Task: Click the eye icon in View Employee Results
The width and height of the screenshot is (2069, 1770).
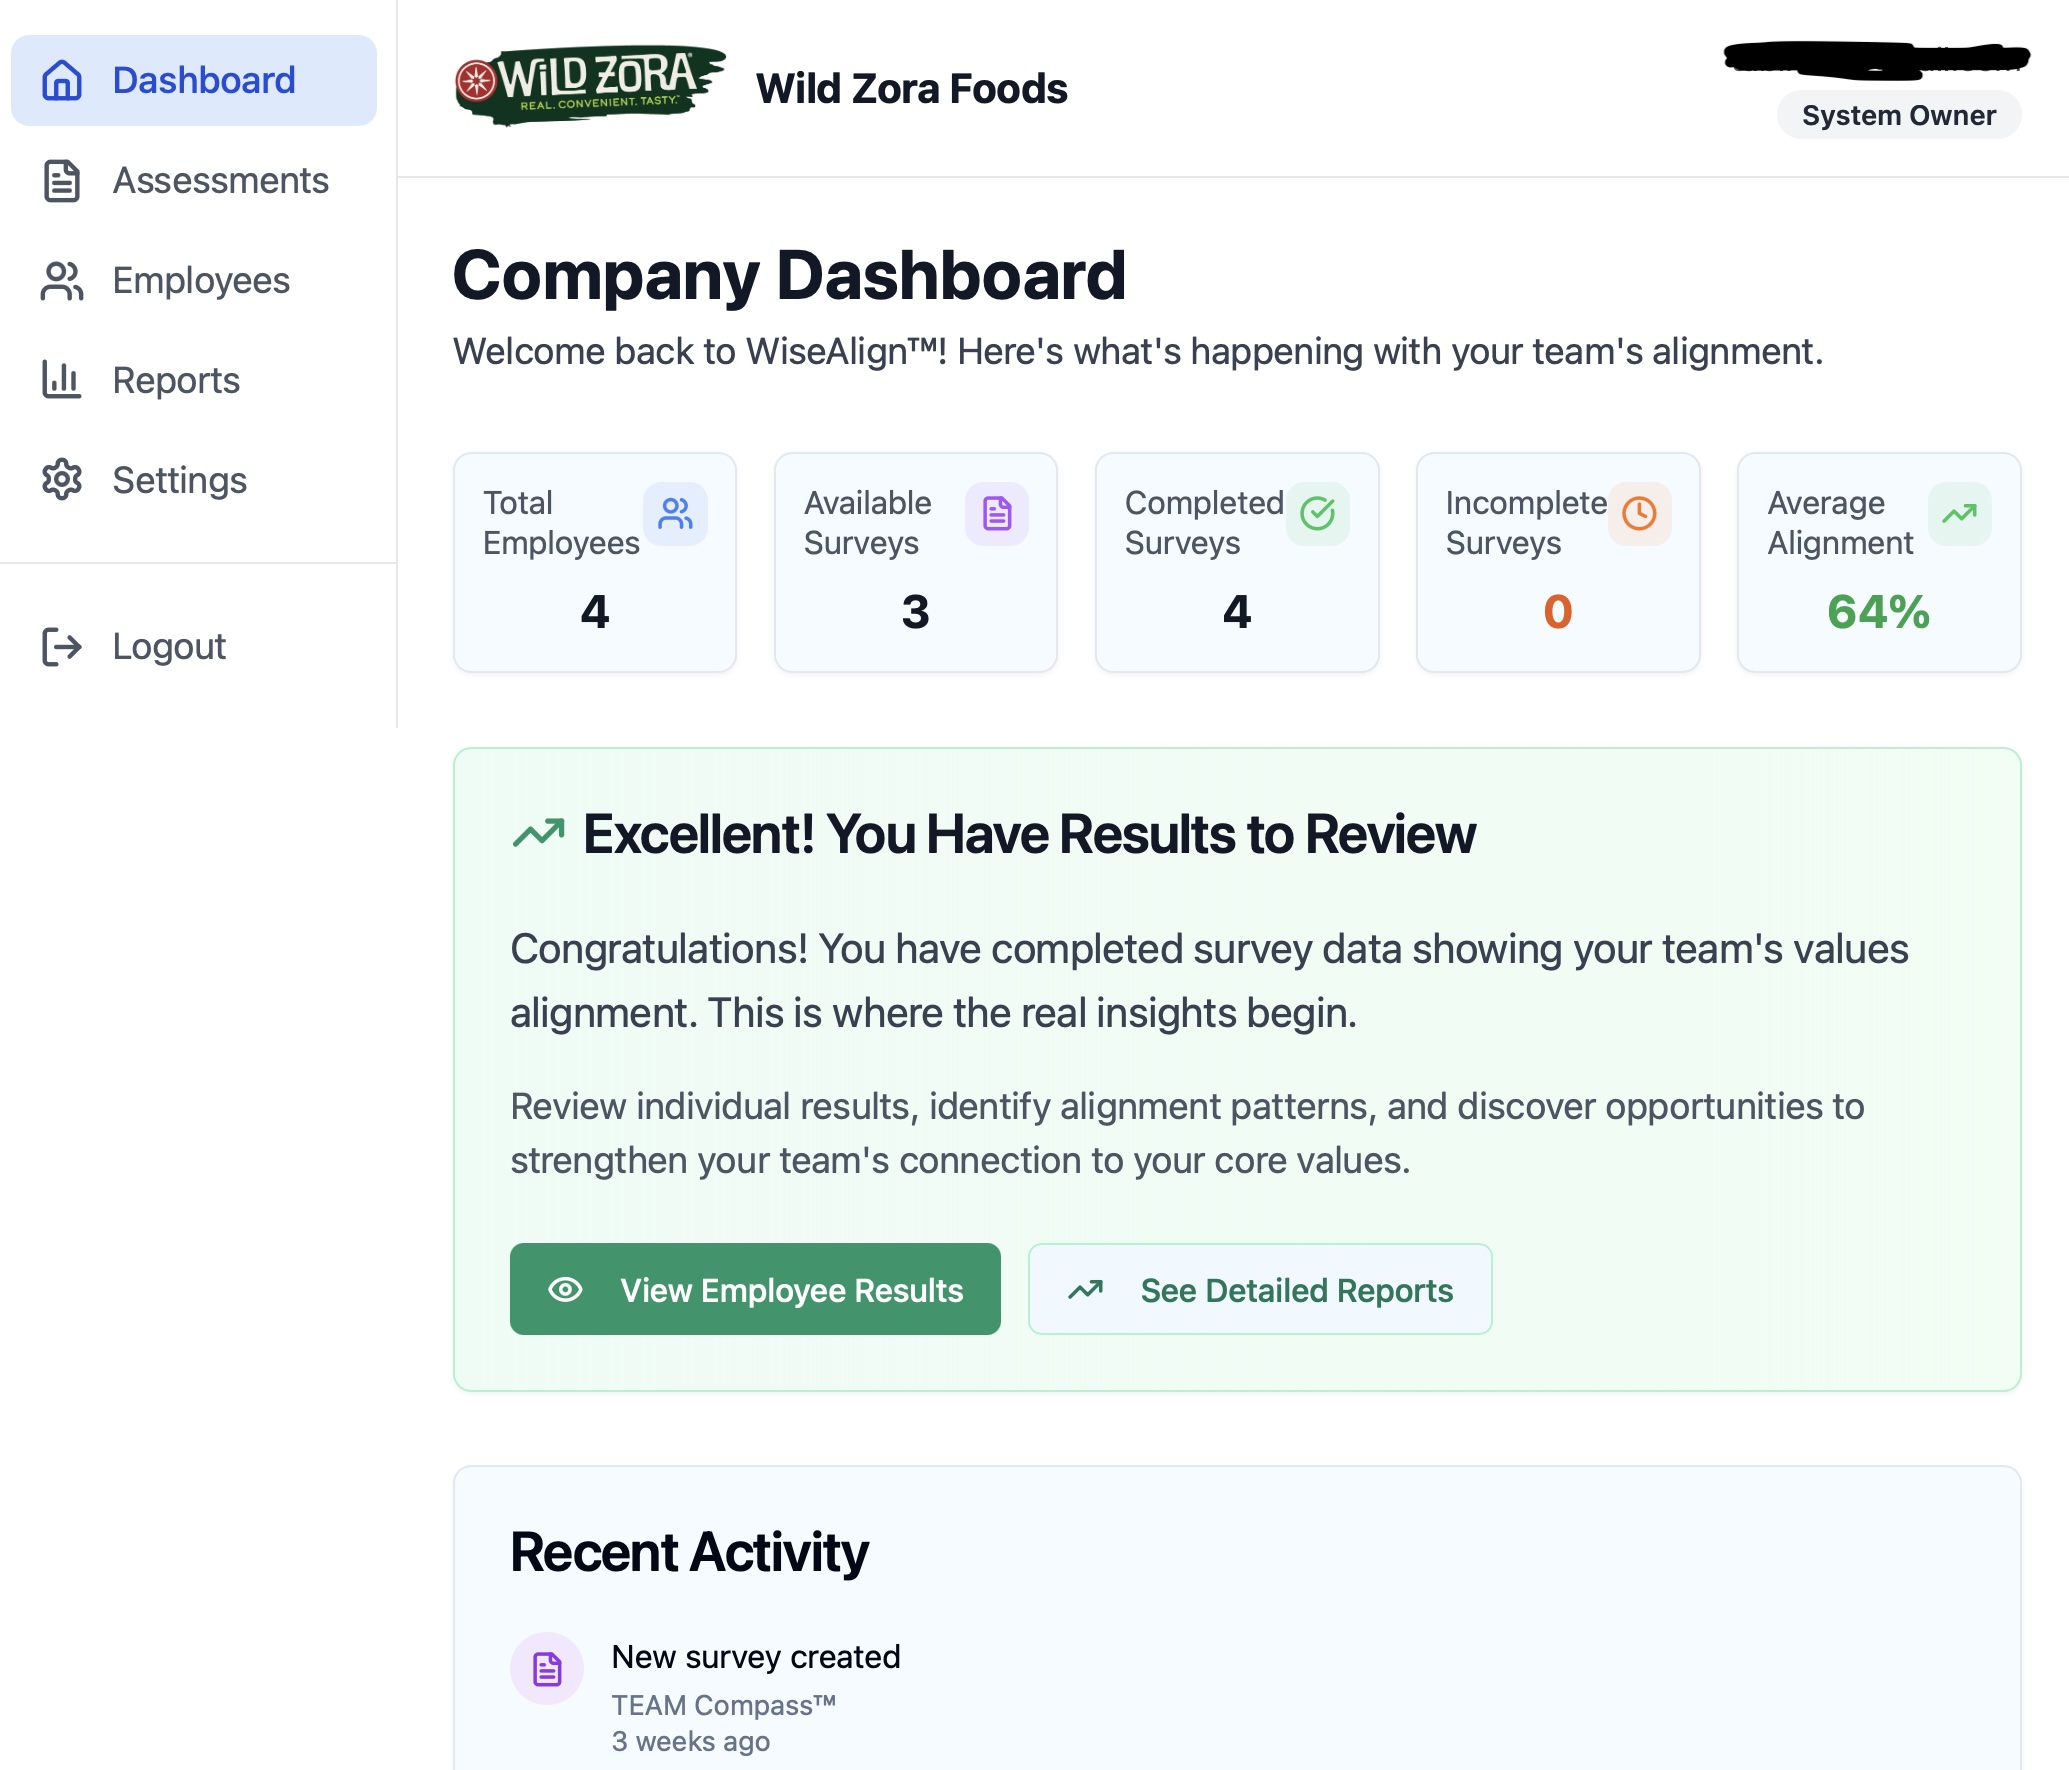Action: tap(568, 1289)
